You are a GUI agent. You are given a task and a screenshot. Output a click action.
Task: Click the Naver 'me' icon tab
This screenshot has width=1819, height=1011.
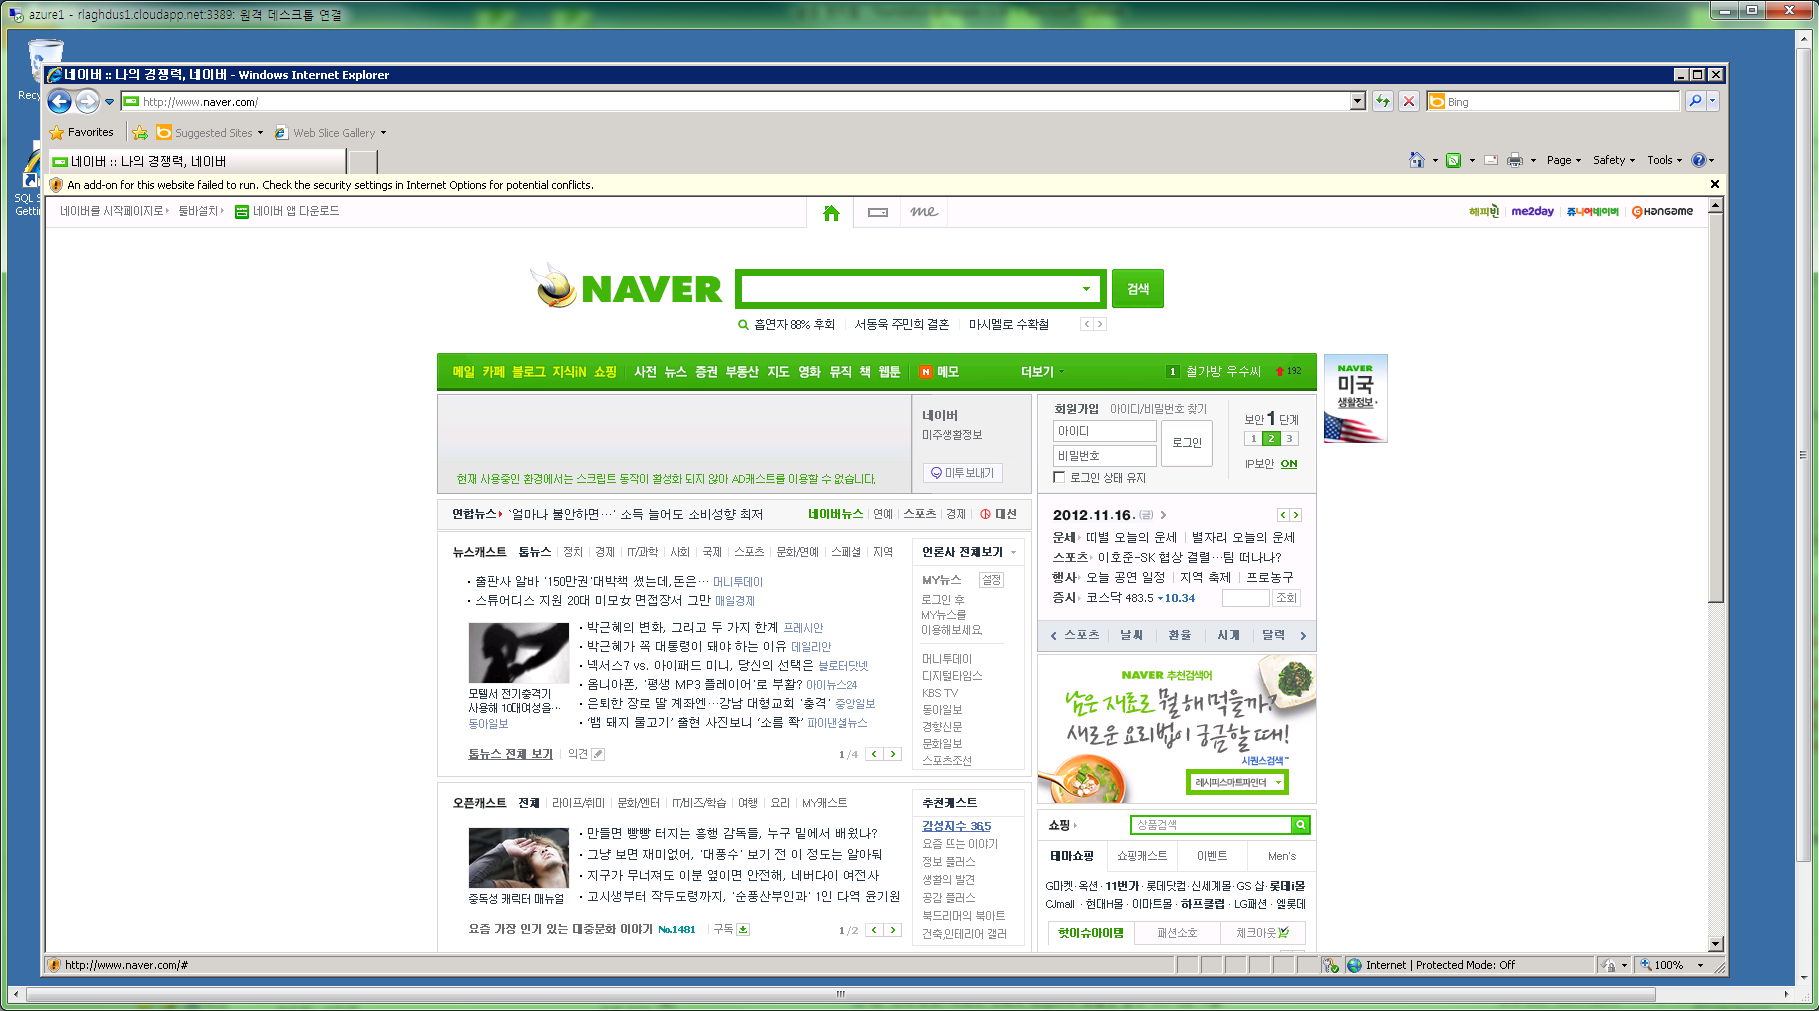tap(924, 212)
